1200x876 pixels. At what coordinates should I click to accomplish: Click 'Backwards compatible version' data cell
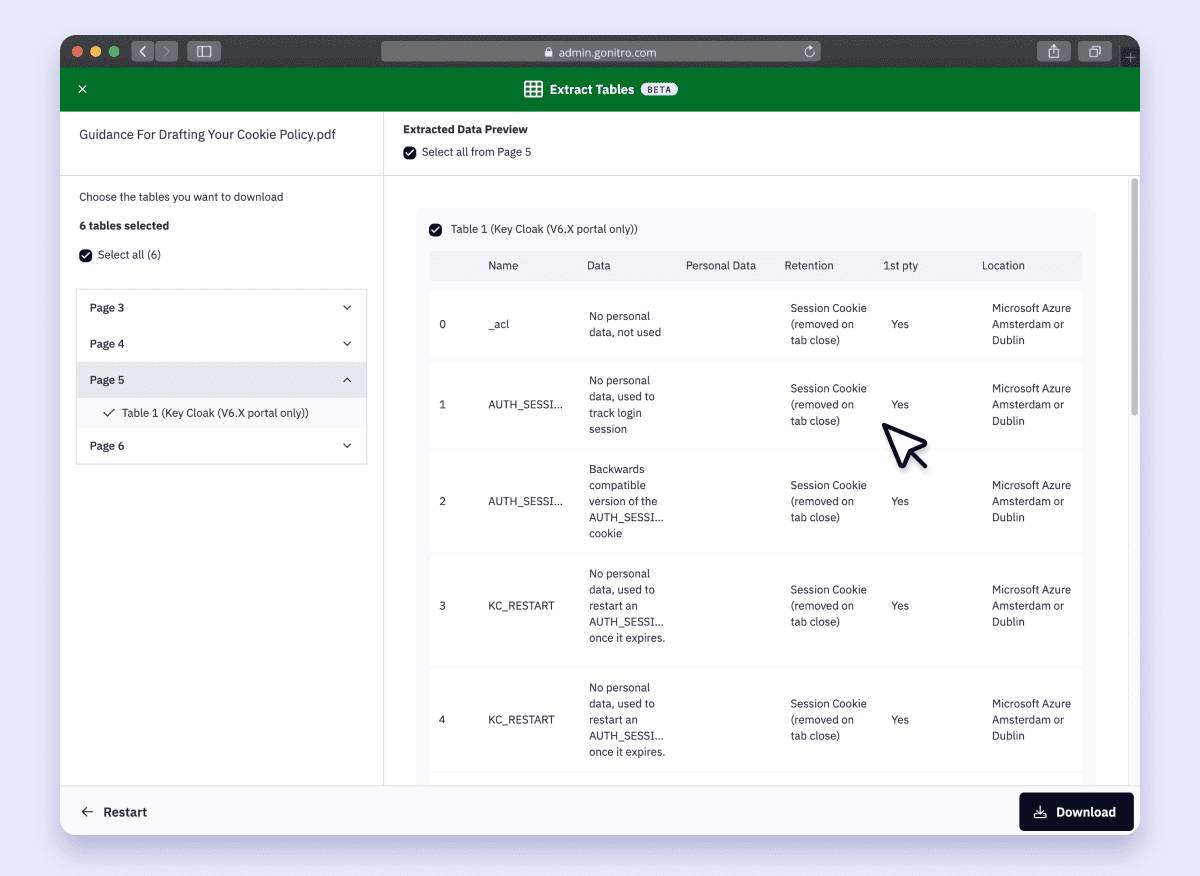626,501
